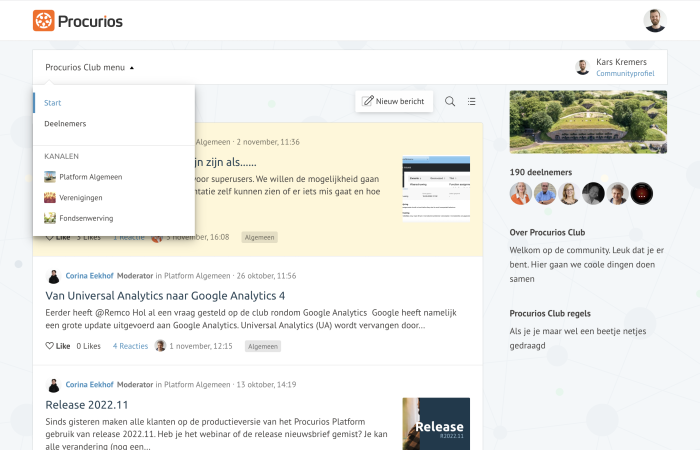This screenshot has width=700, height=450.
Task: Open the screenshot thumbnail in highlighted post
Action: [x=436, y=188]
